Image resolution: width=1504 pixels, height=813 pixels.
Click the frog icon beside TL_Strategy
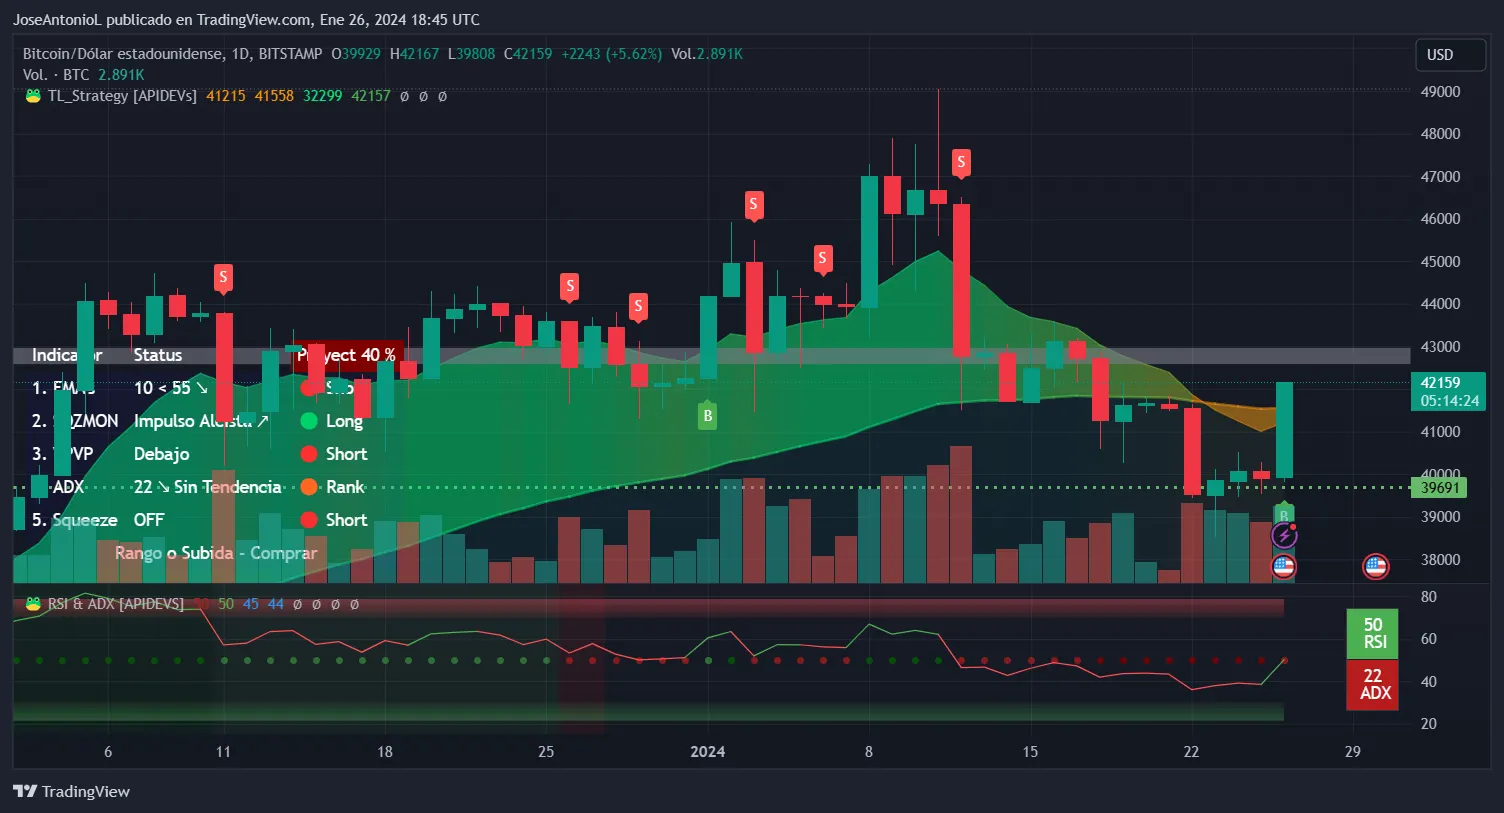[x=33, y=96]
